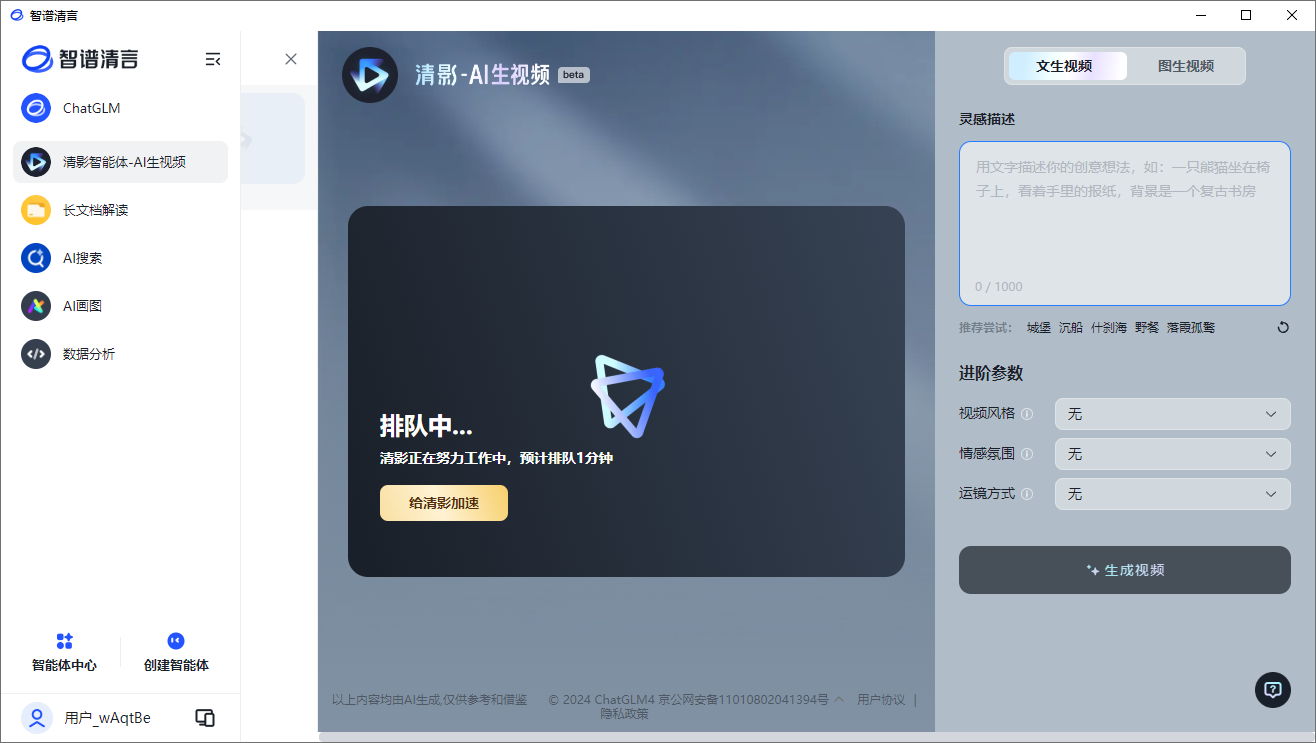This screenshot has height=743, width=1316.
Task: Click the 给清影加速 button
Action: point(443,503)
